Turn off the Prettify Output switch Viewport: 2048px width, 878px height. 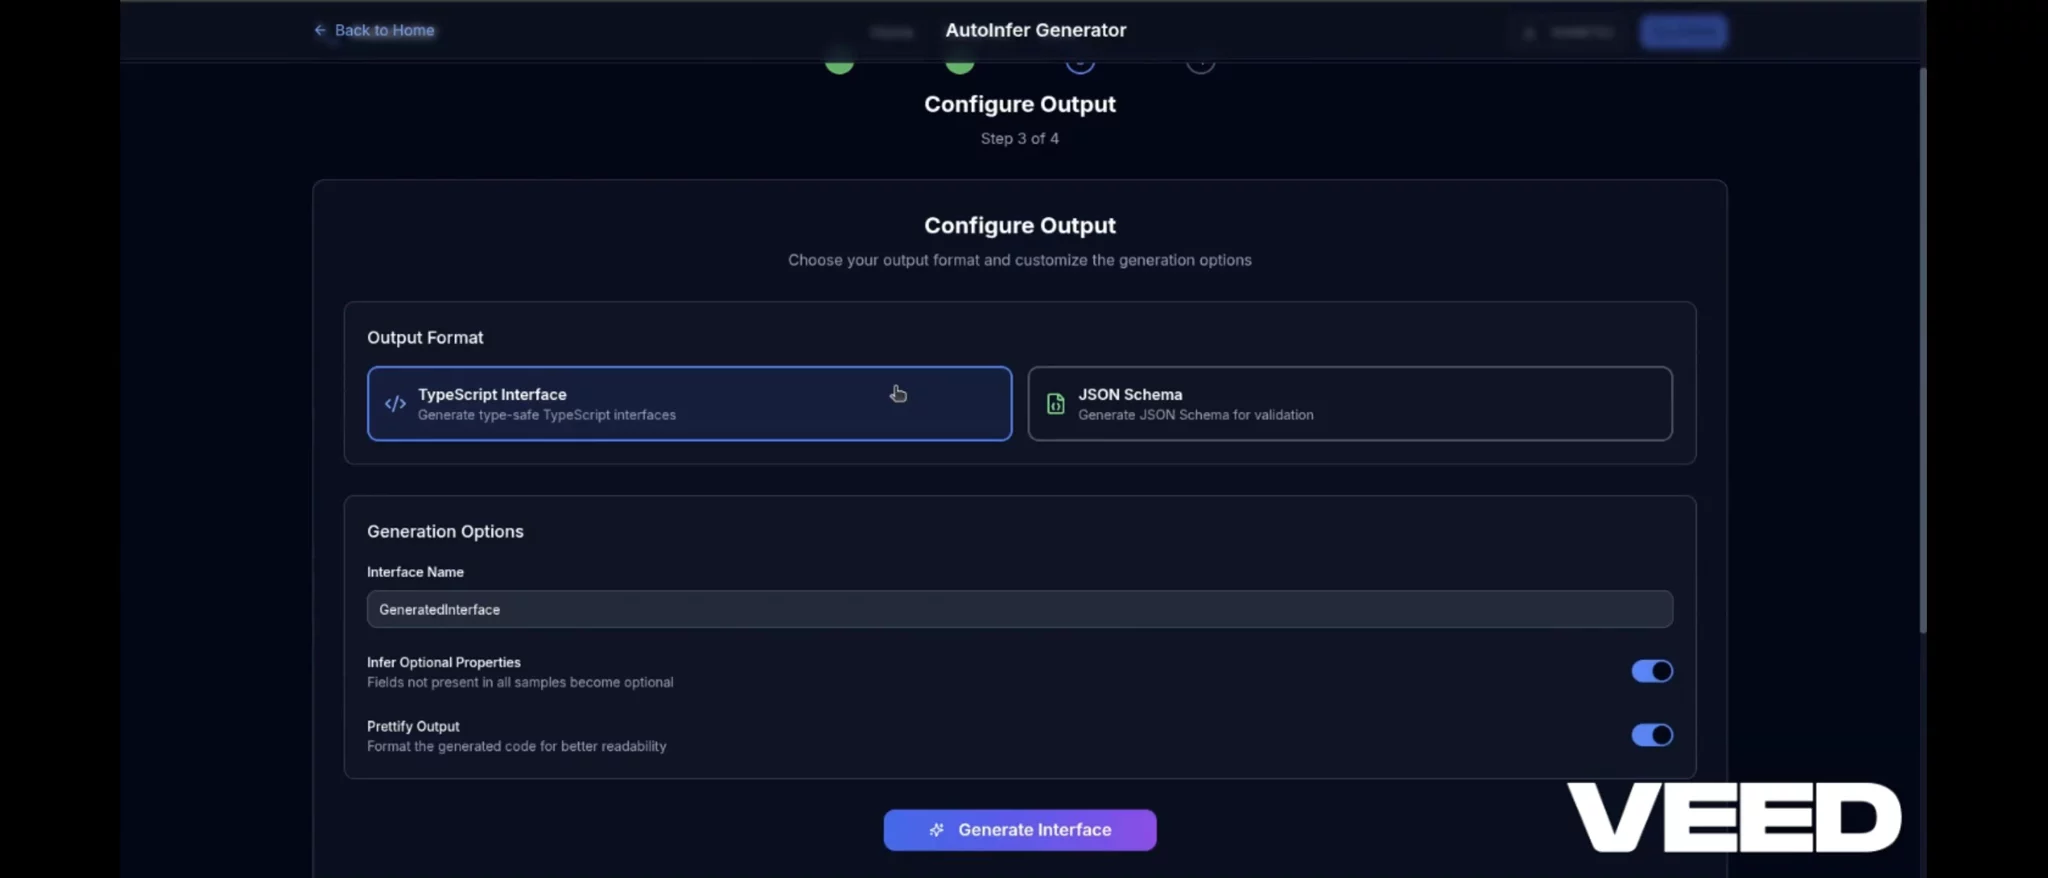pyautogui.click(x=1651, y=735)
